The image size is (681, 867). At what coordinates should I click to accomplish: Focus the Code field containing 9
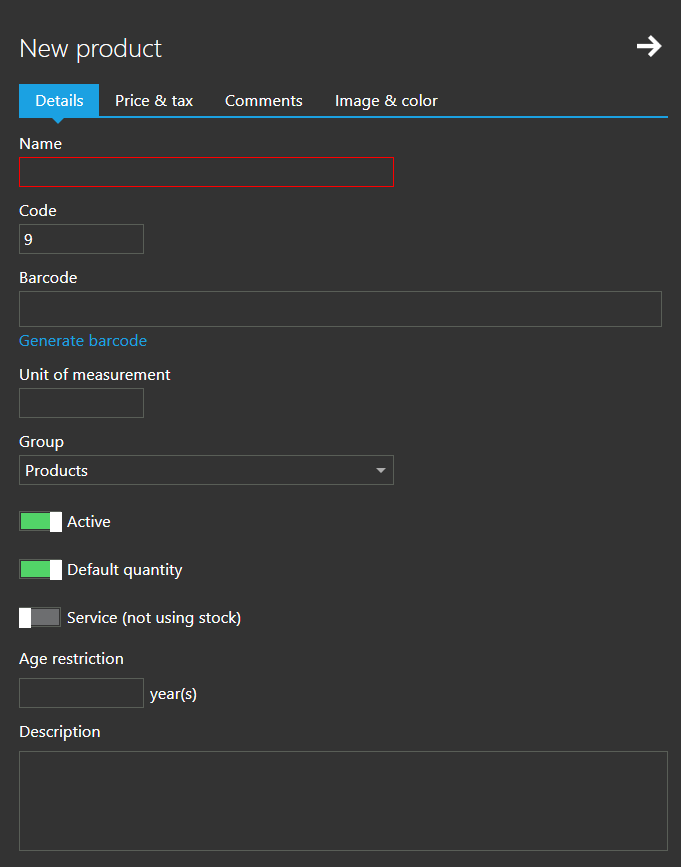coord(81,239)
